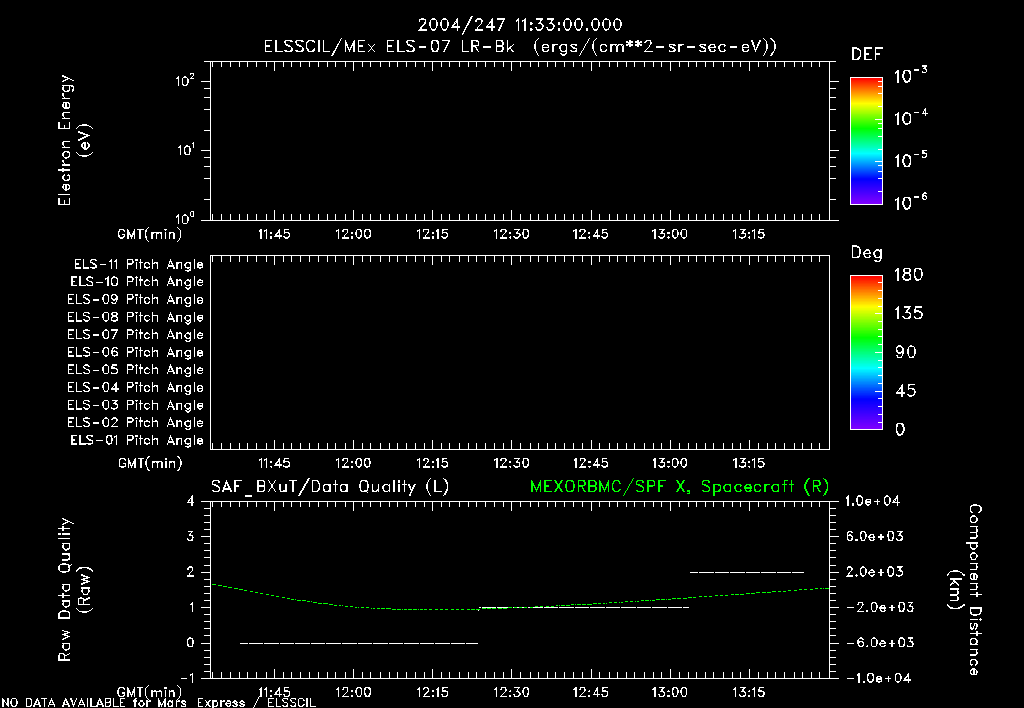Click the timestamp title 2004/247 11:33:00.000

pyautogui.click(x=520, y=25)
